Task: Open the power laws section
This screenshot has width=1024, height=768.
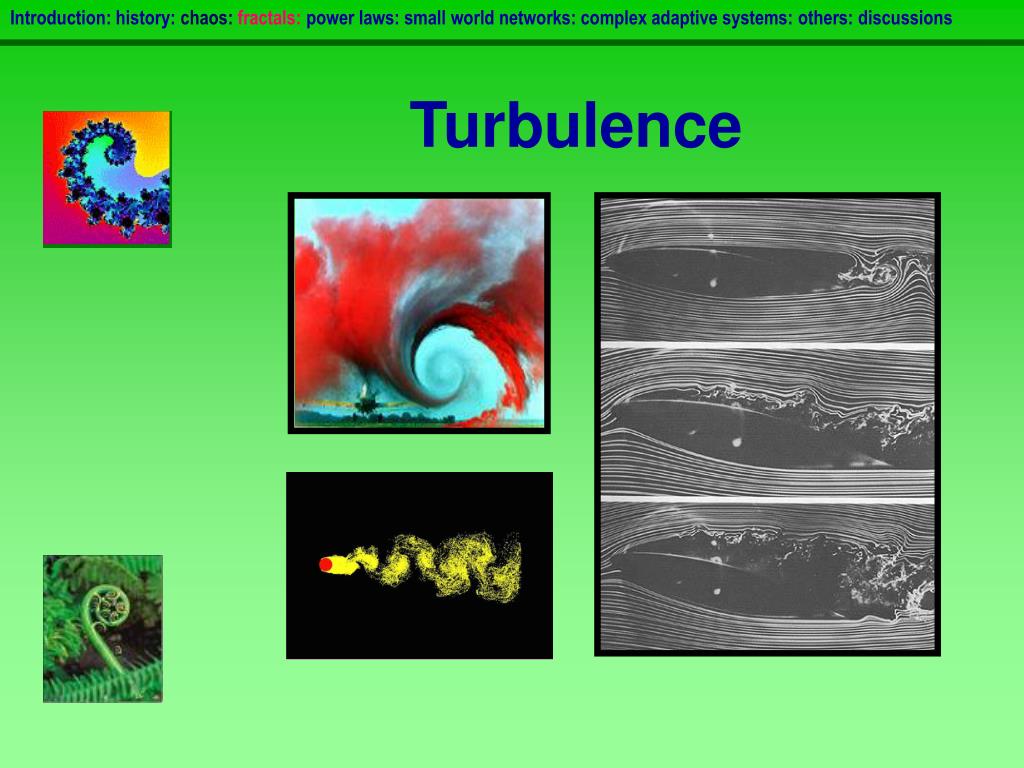Action: click(353, 18)
